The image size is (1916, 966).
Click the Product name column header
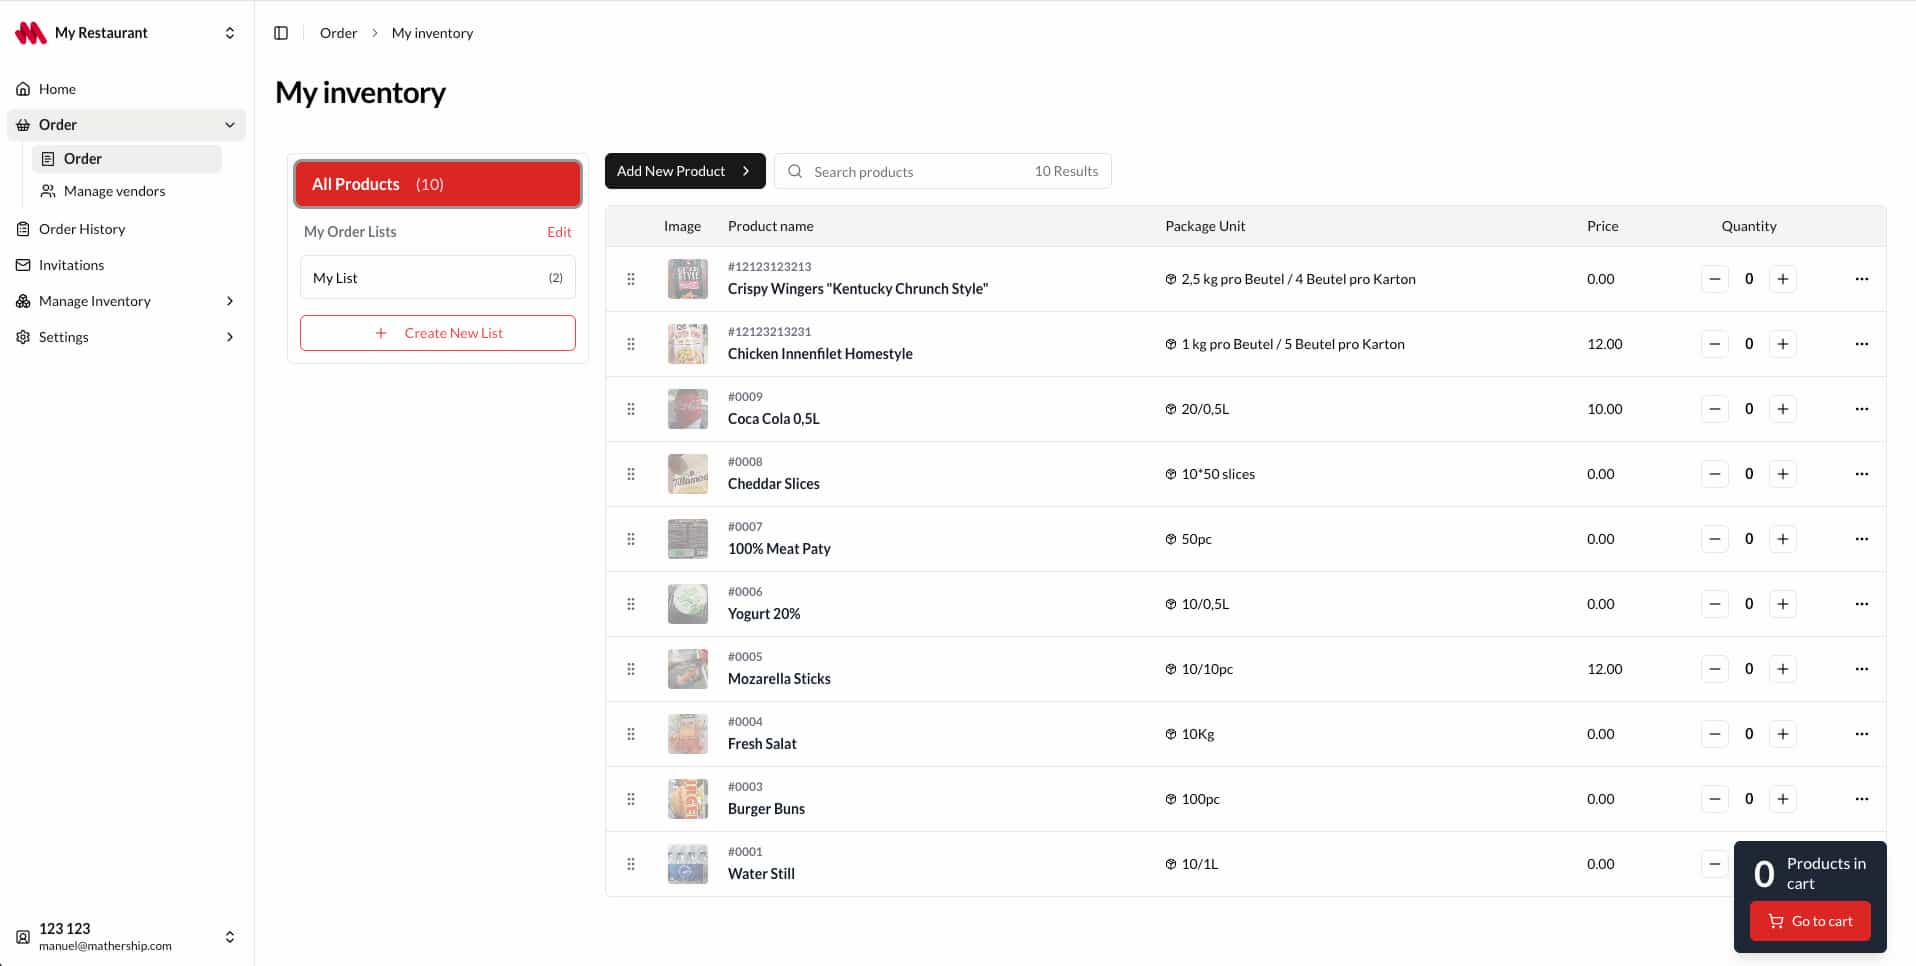click(x=770, y=226)
